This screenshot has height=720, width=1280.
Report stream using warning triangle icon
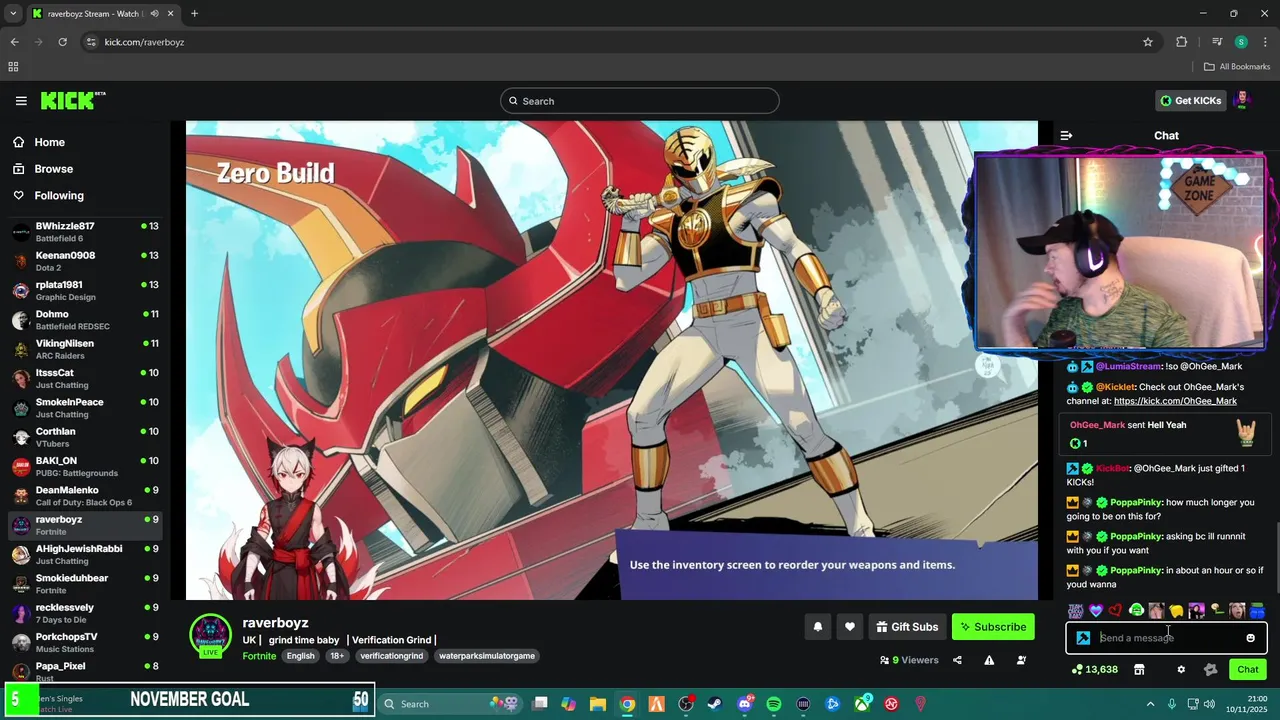[x=989, y=660]
